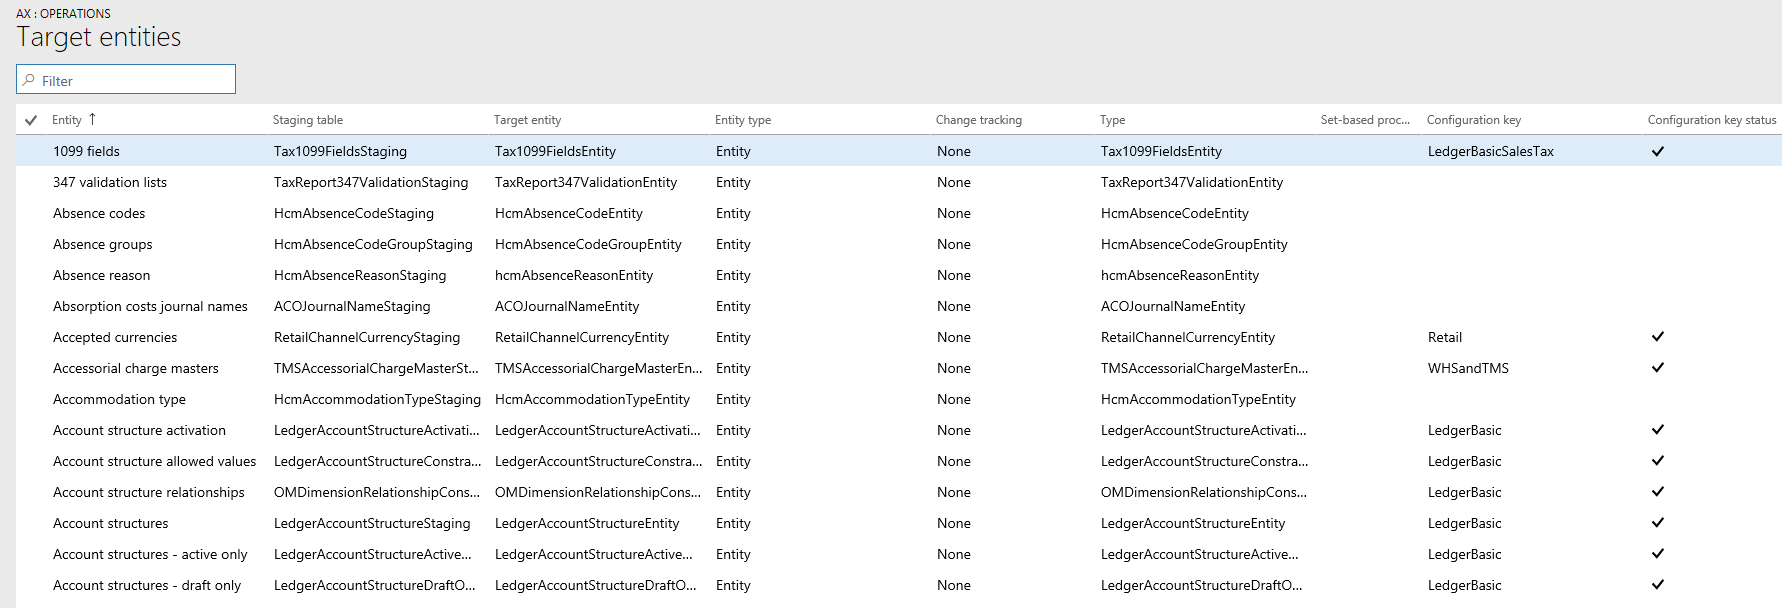Screen dimensions: 1782x608
Task: Toggle the select-all checkmark in grid header
Action: [x=31, y=120]
